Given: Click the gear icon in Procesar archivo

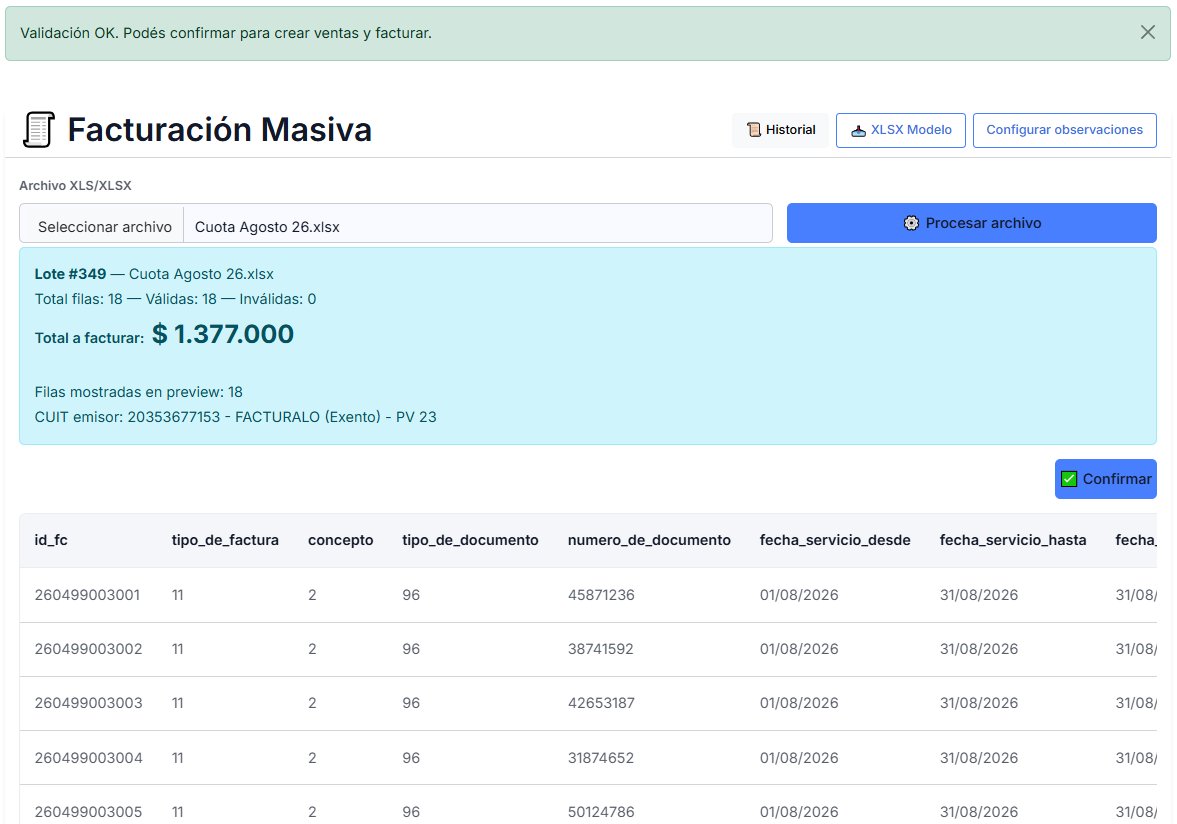Looking at the screenshot, I should coord(911,223).
